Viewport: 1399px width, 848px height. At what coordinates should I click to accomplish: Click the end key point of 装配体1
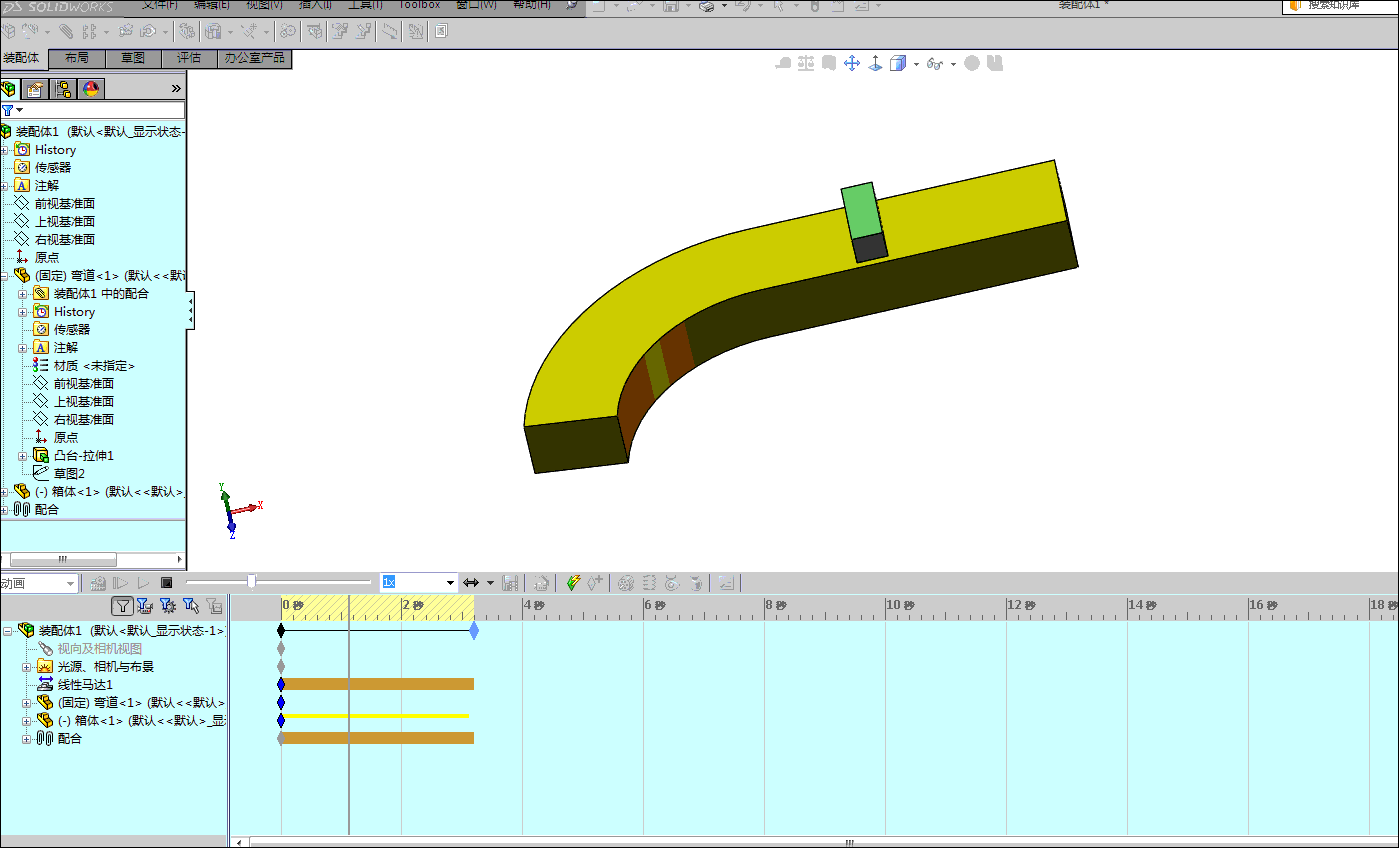474,631
